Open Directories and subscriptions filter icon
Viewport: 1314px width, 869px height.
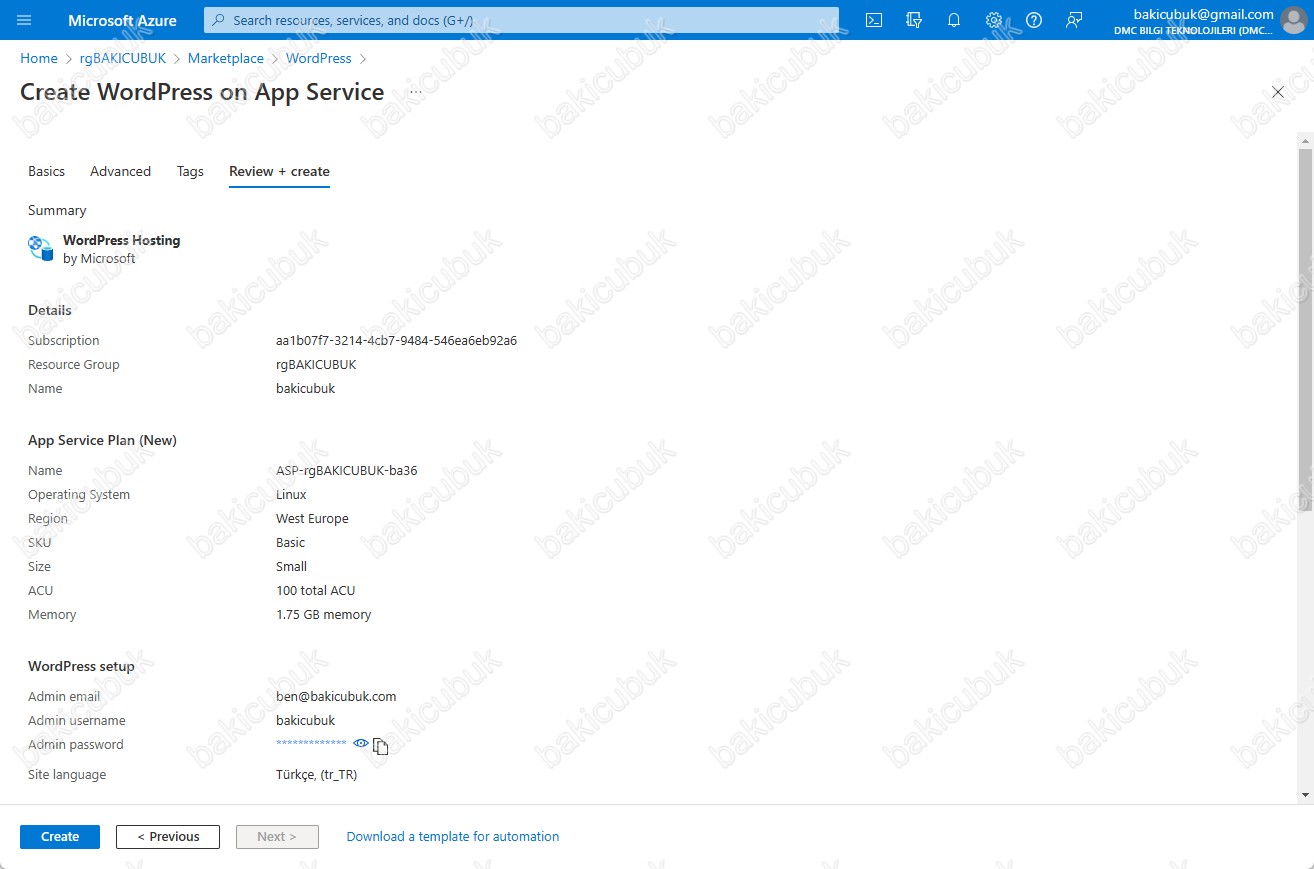(913, 20)
